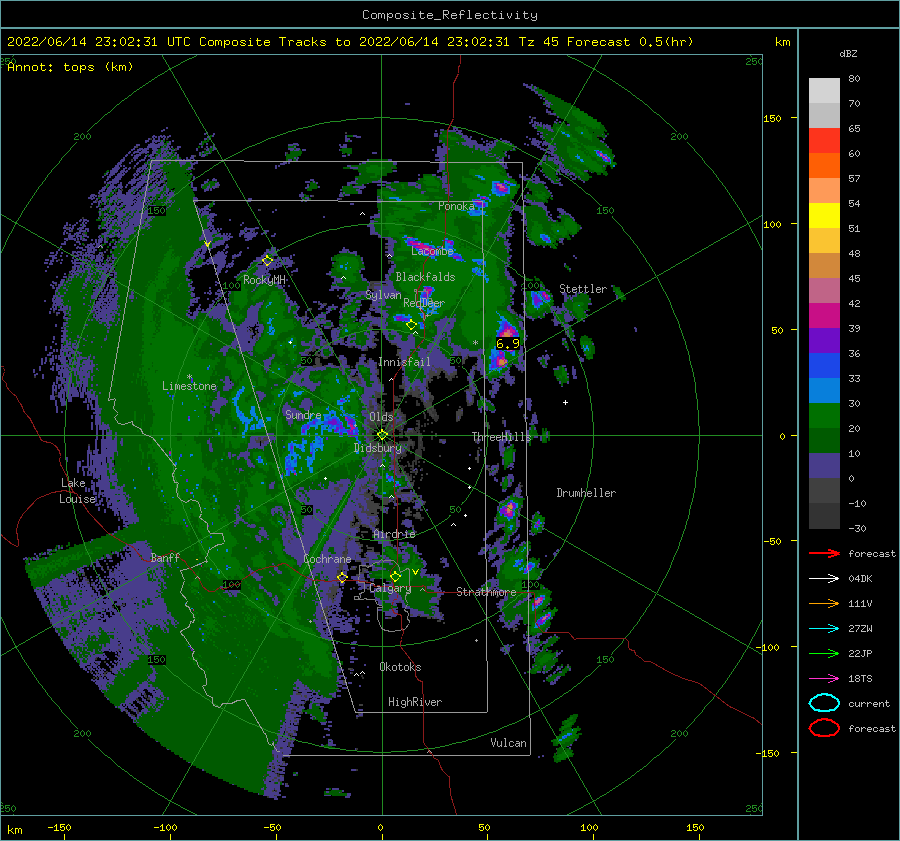The image size is (900, 841).
Task: Click the Banff label
Action: [165, 557]
